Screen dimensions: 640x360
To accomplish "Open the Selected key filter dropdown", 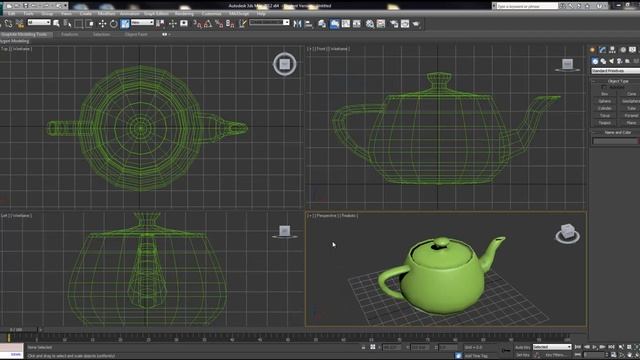I will pyautogui.click(x=552, y=347).
